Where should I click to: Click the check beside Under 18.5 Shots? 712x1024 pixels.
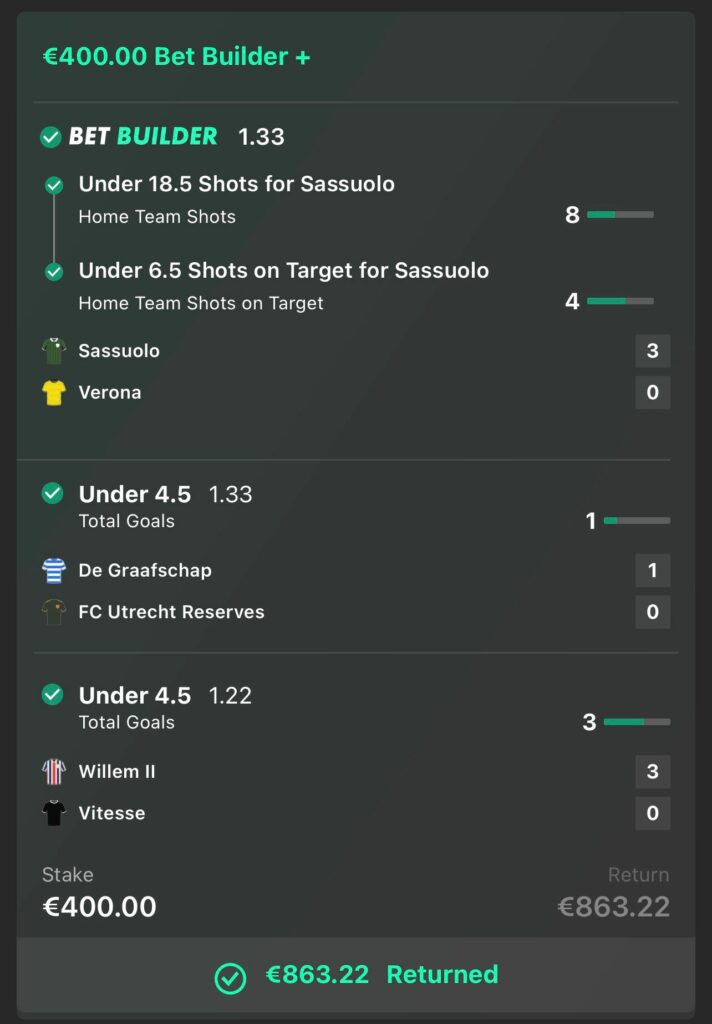(54, 185)
